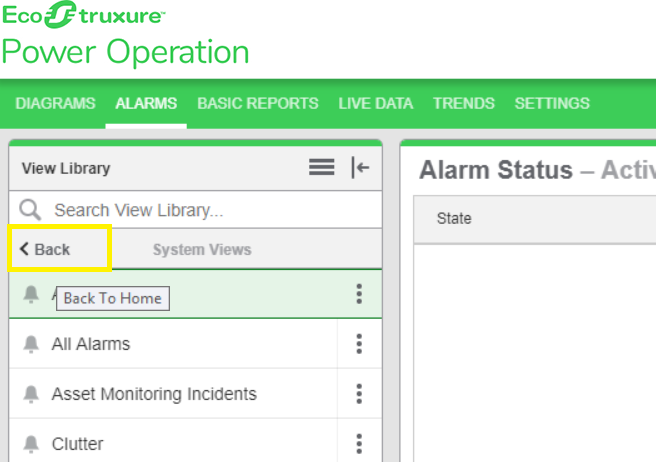Click the bell icon beside Asset Monitoring Incidents
Image resolution: width=656 pixels, height=462 pixels.
tap(31, 394)
